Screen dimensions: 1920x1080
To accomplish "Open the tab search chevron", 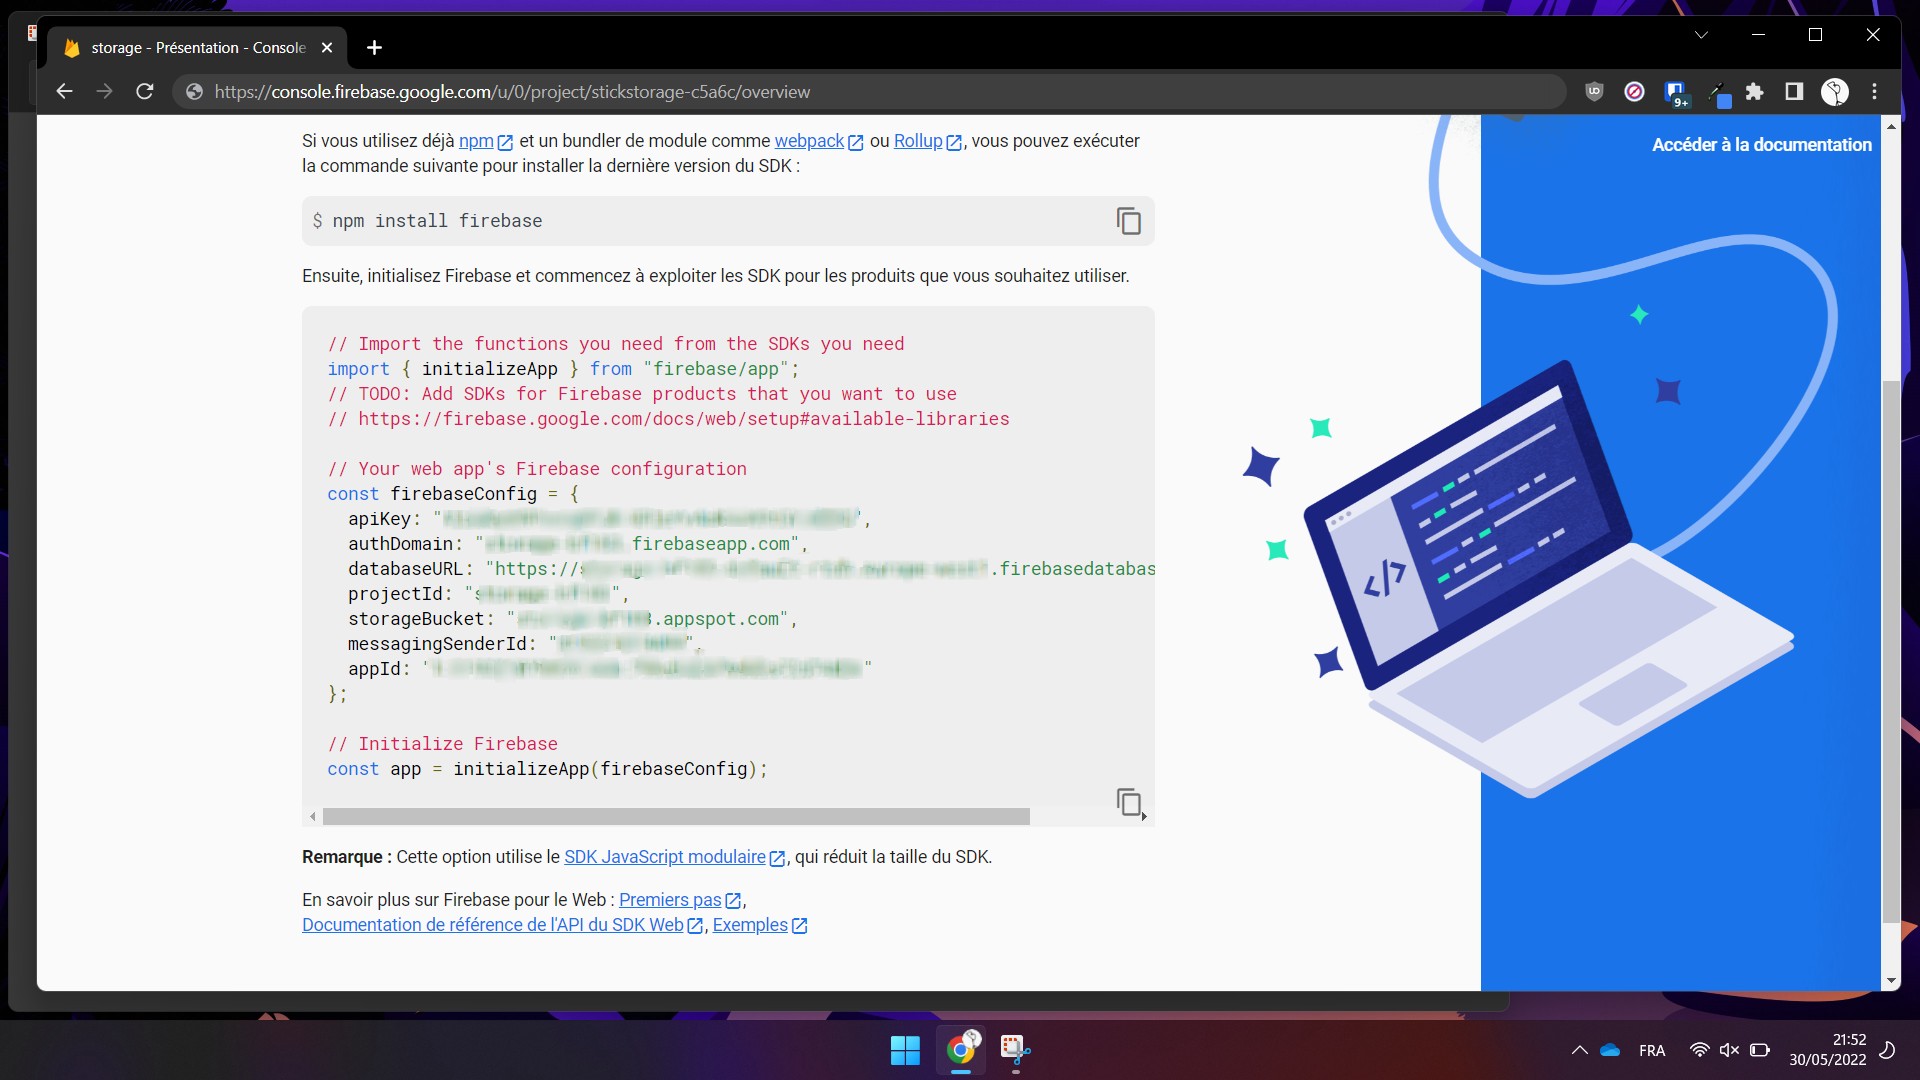I will (x=1701, y=35).
